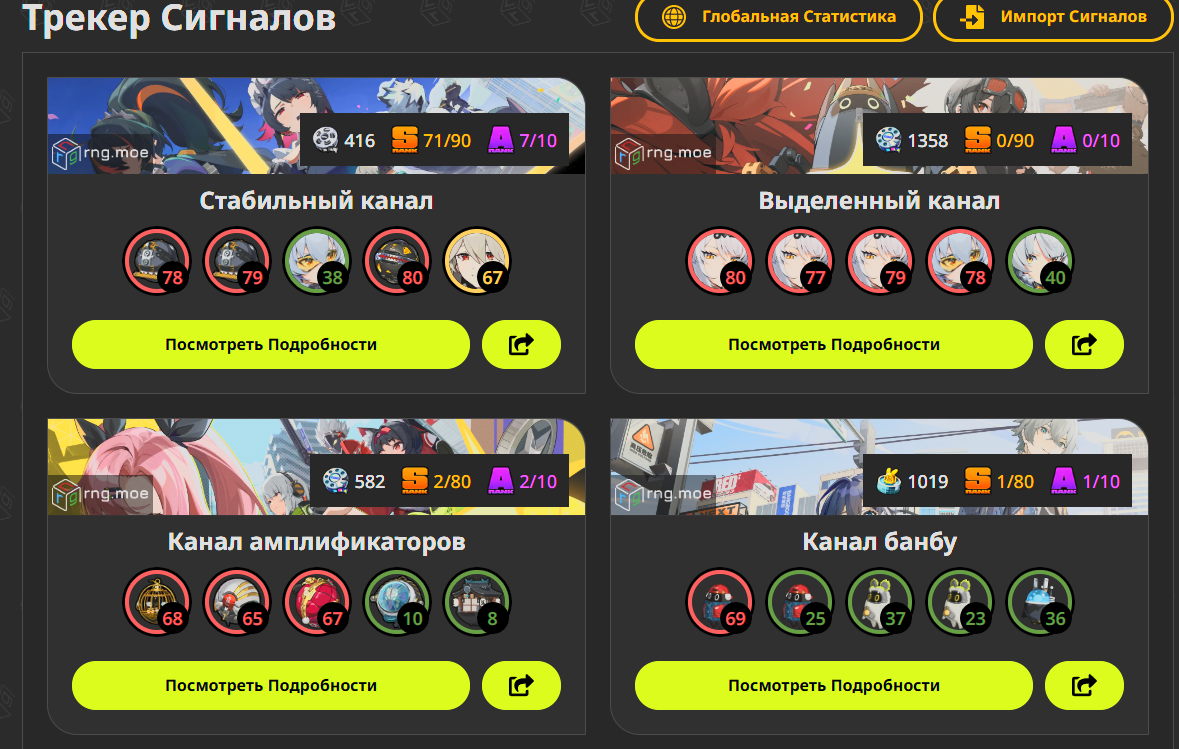
Task: View details for Канал амплификаторов
Action: click(271, 685)
